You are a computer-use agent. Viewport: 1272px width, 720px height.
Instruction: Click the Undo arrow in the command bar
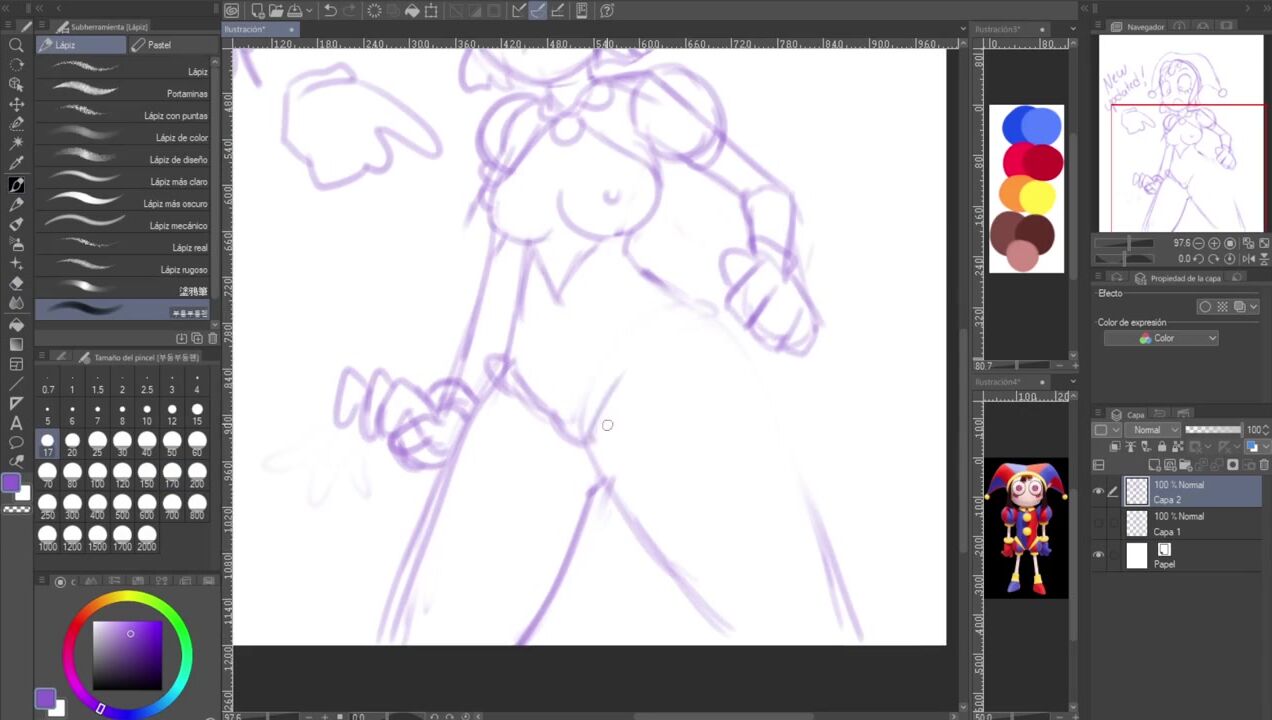330,11
